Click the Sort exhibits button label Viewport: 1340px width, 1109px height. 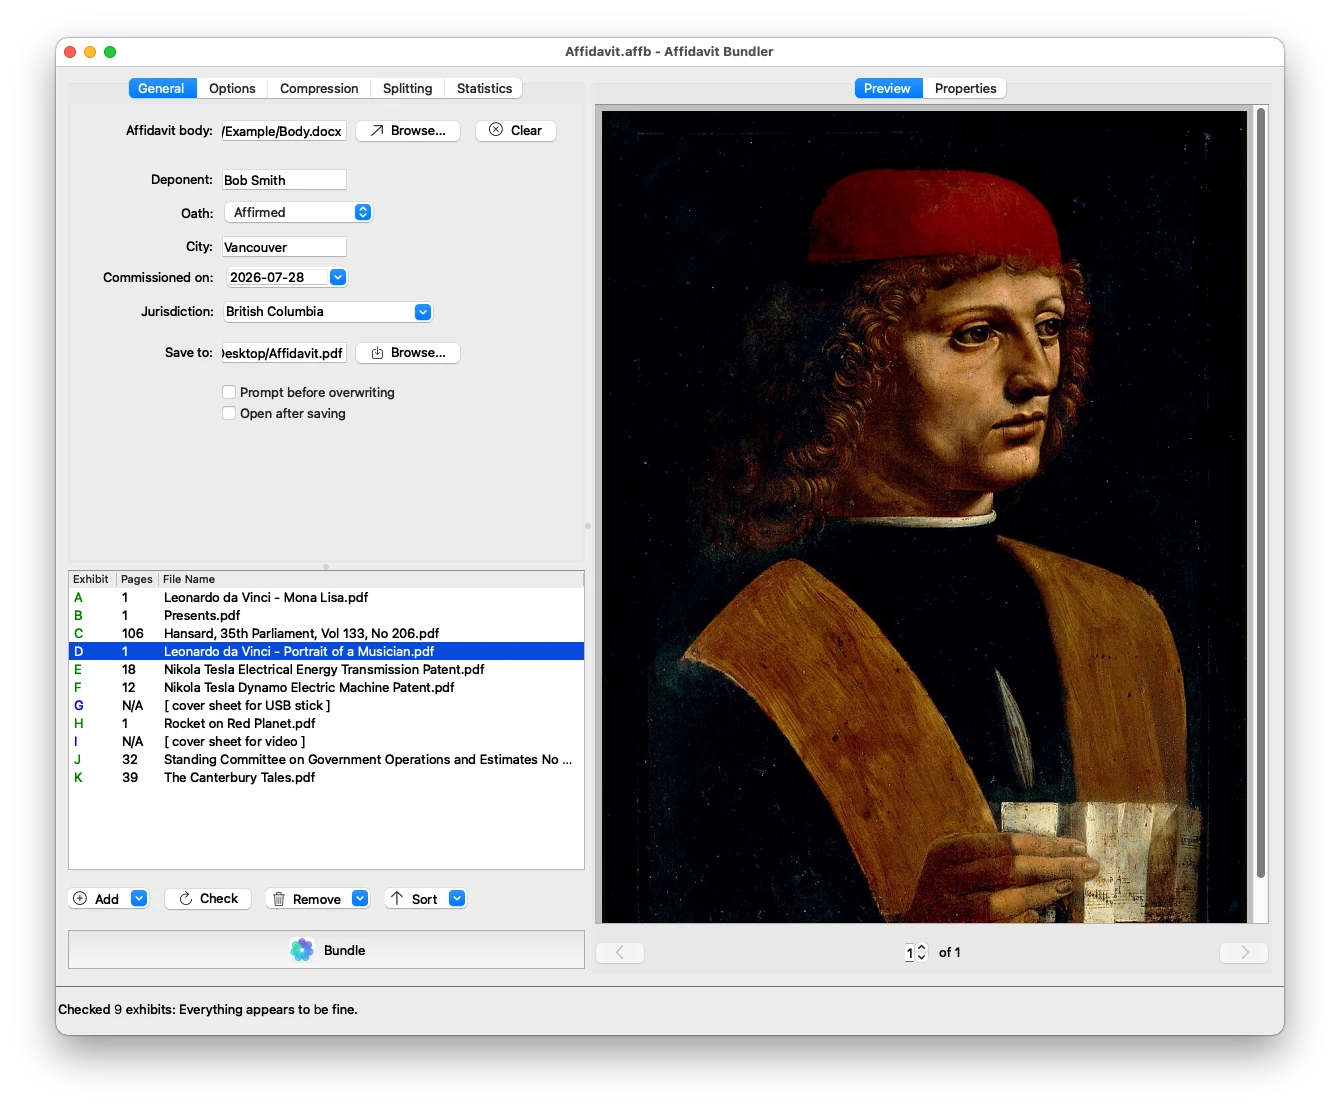coord(424,899)
